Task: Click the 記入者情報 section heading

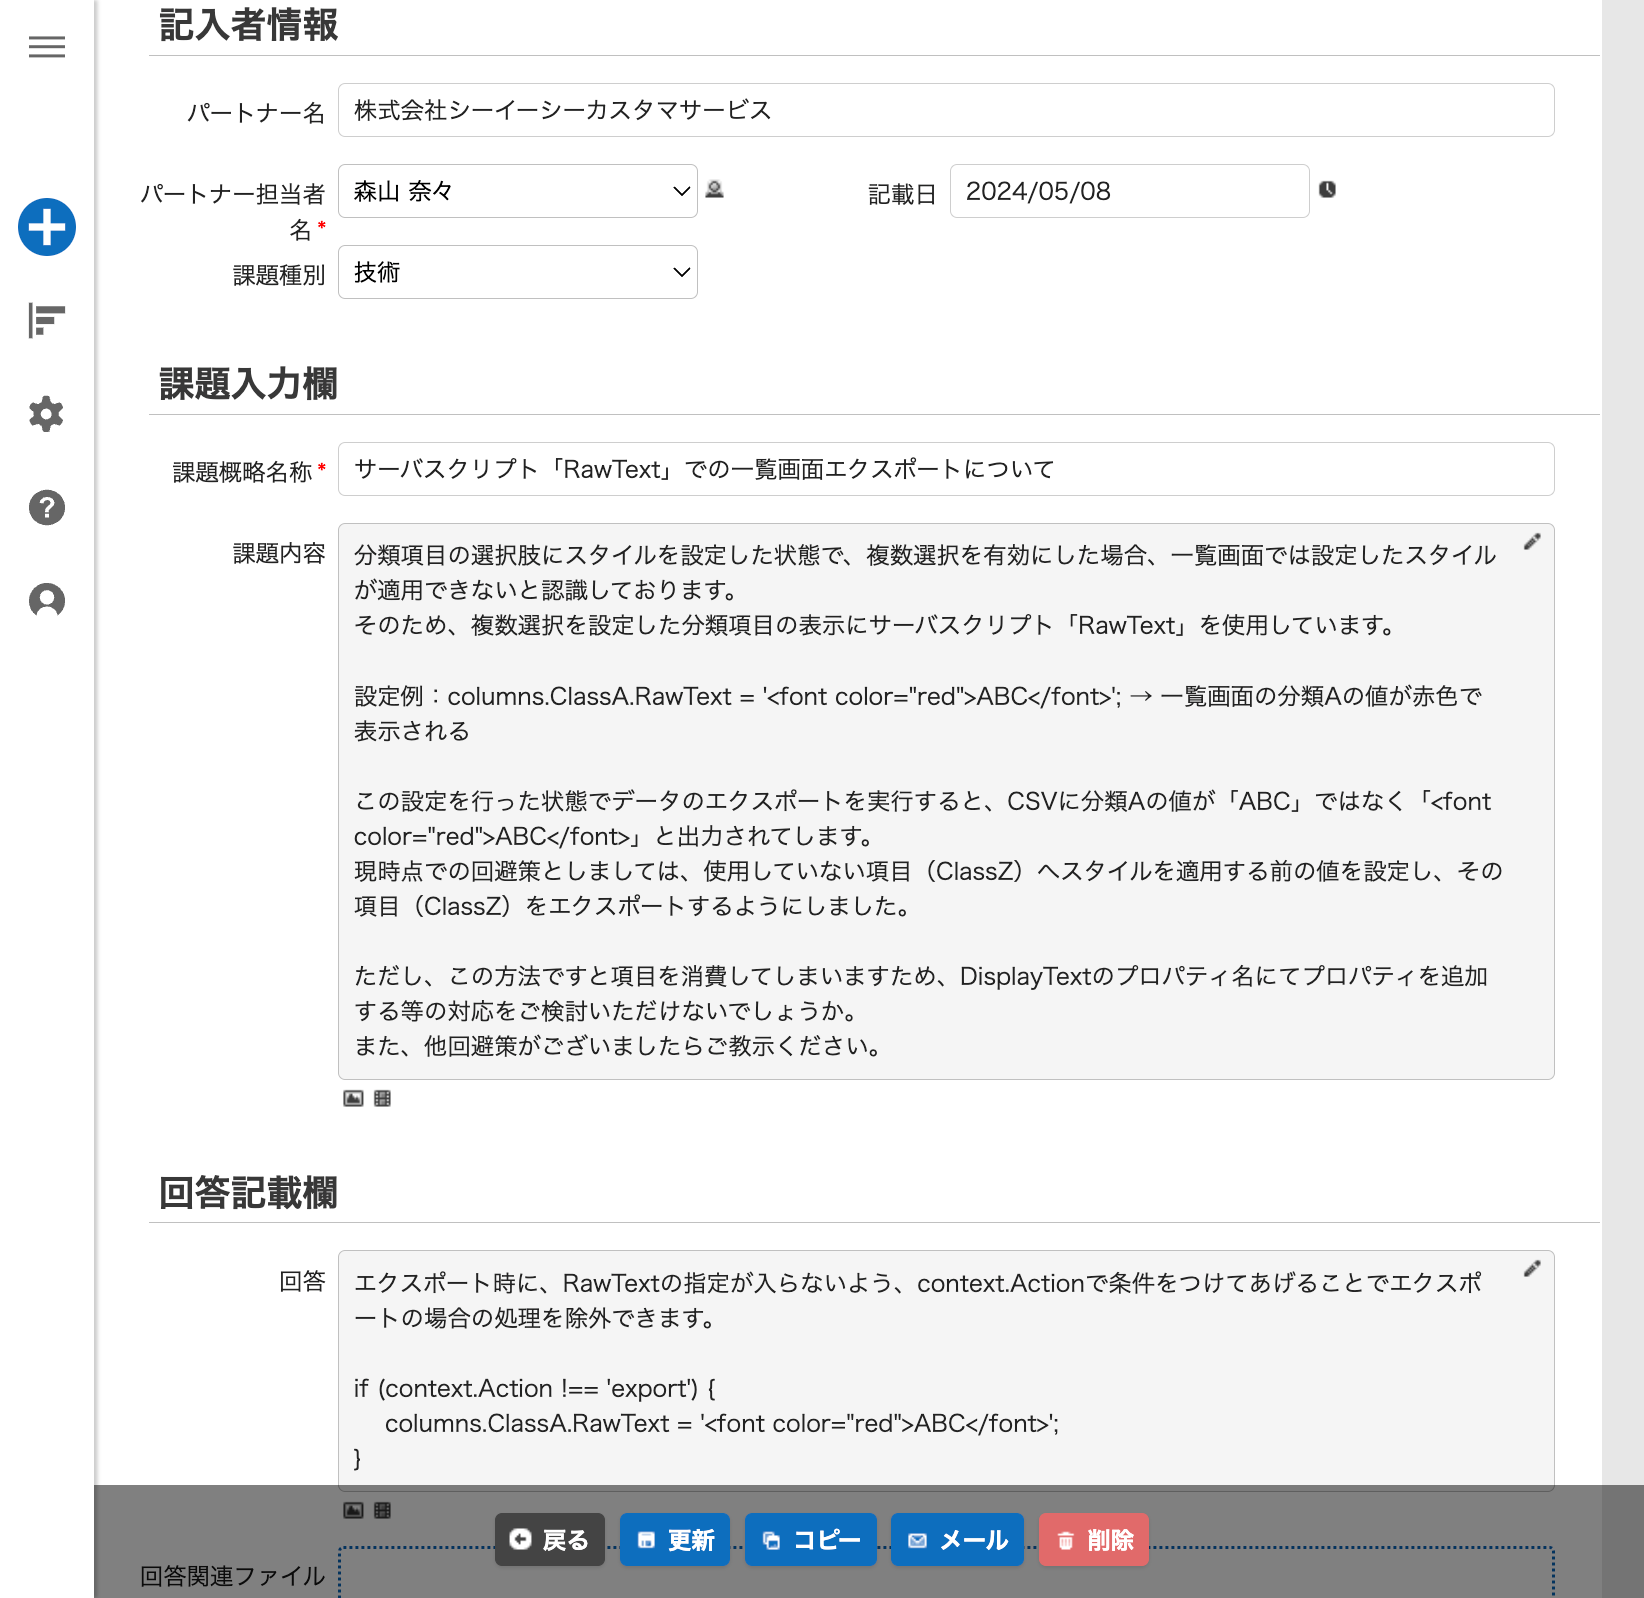Action: (x=249, y=24)
